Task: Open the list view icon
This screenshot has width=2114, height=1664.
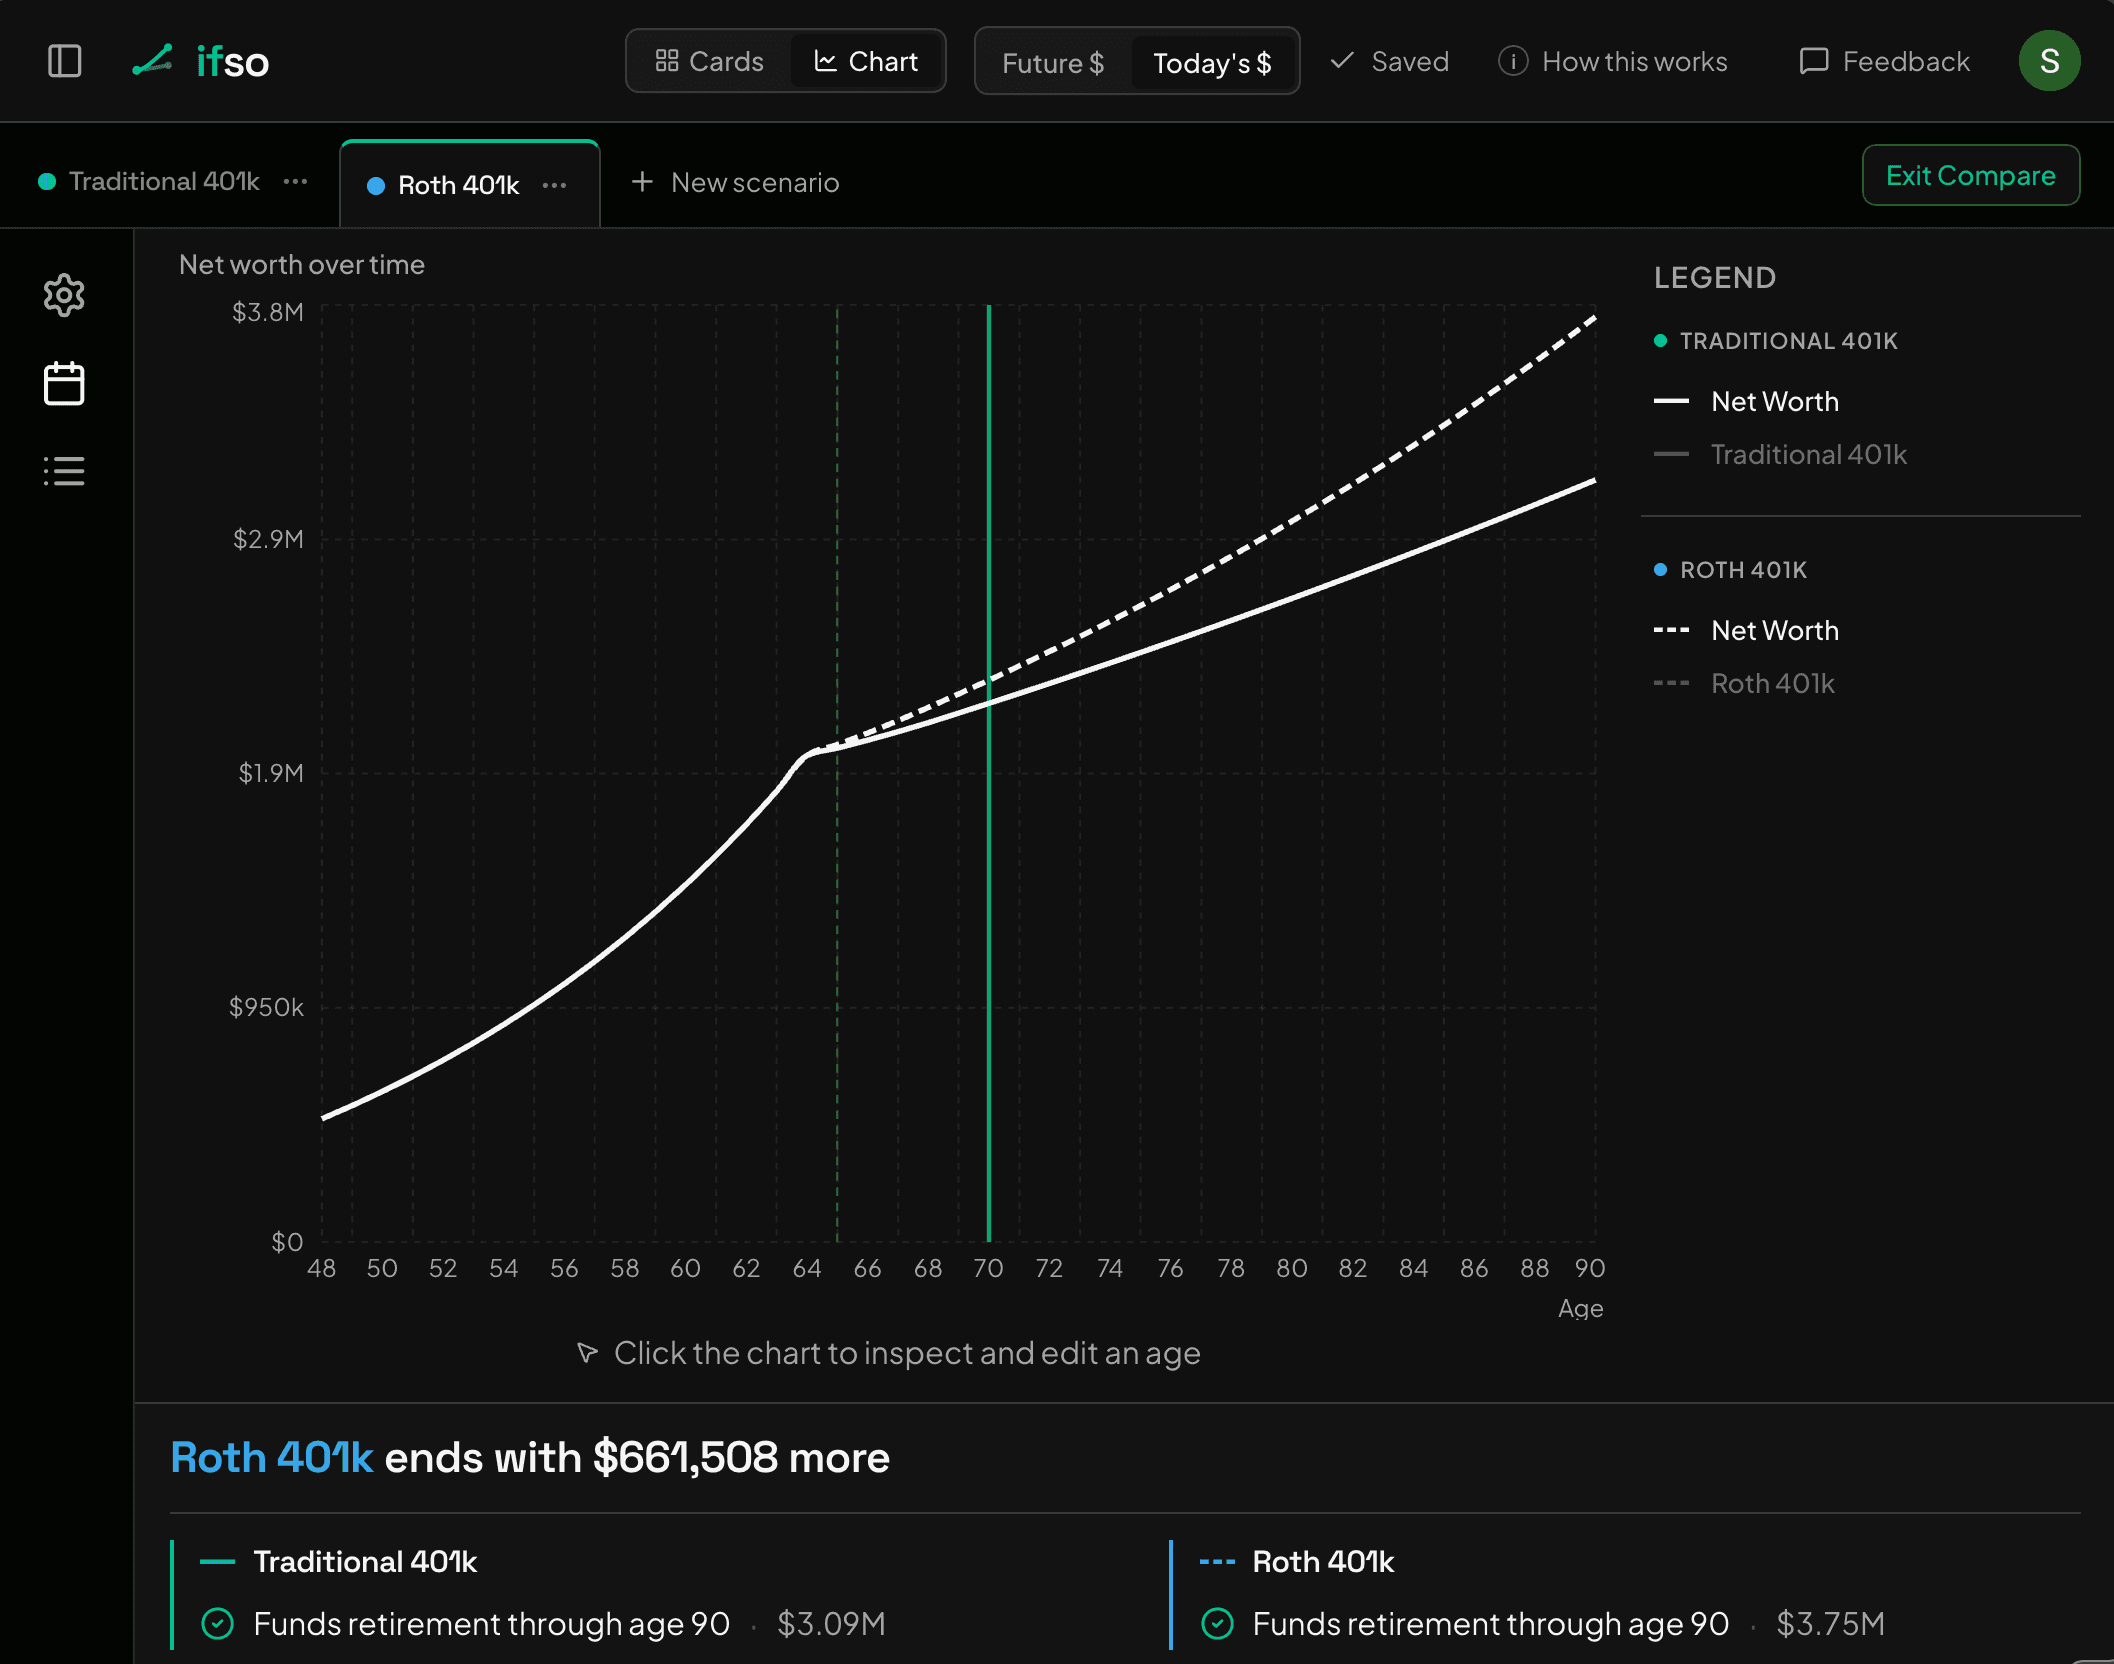Action: (64, 471)
